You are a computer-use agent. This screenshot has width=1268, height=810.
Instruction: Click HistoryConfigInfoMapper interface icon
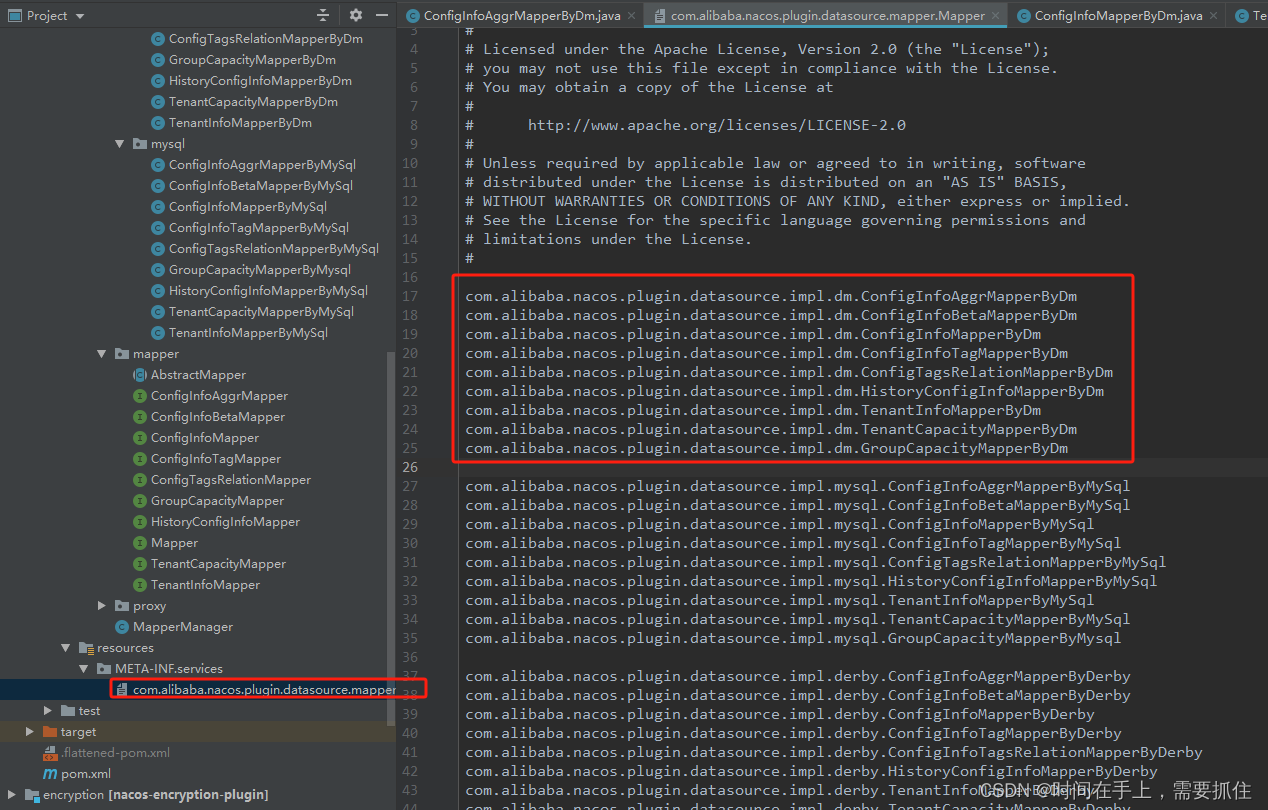point(140,522)
